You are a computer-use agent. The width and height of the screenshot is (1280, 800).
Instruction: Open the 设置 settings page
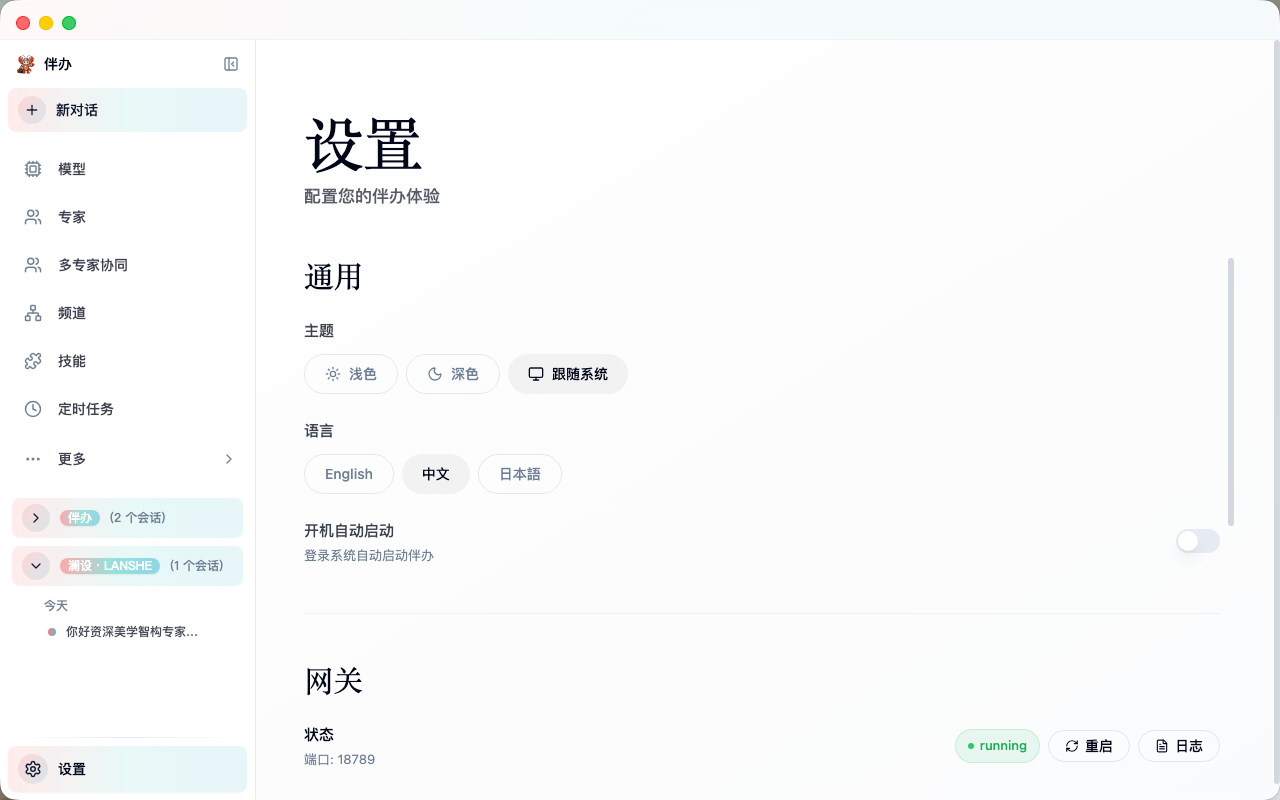tap(72, 769)
